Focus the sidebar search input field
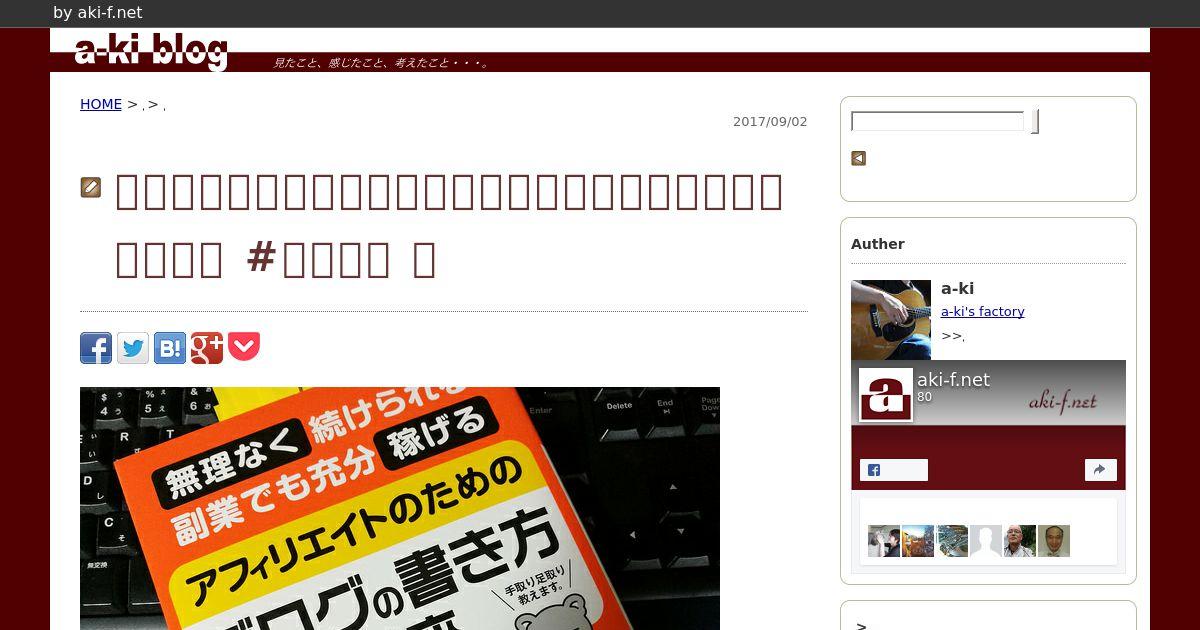The width and height of the screenshot is (1200, 630). [937, 121]
